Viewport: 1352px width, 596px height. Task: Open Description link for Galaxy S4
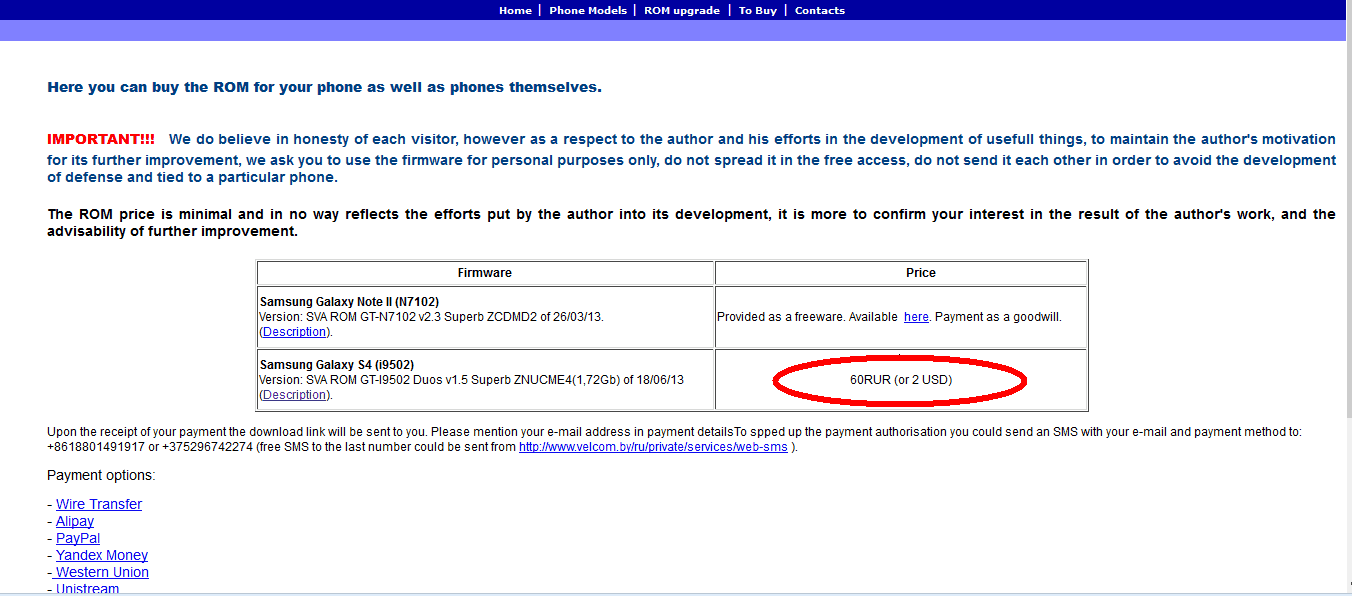point(294,395)
